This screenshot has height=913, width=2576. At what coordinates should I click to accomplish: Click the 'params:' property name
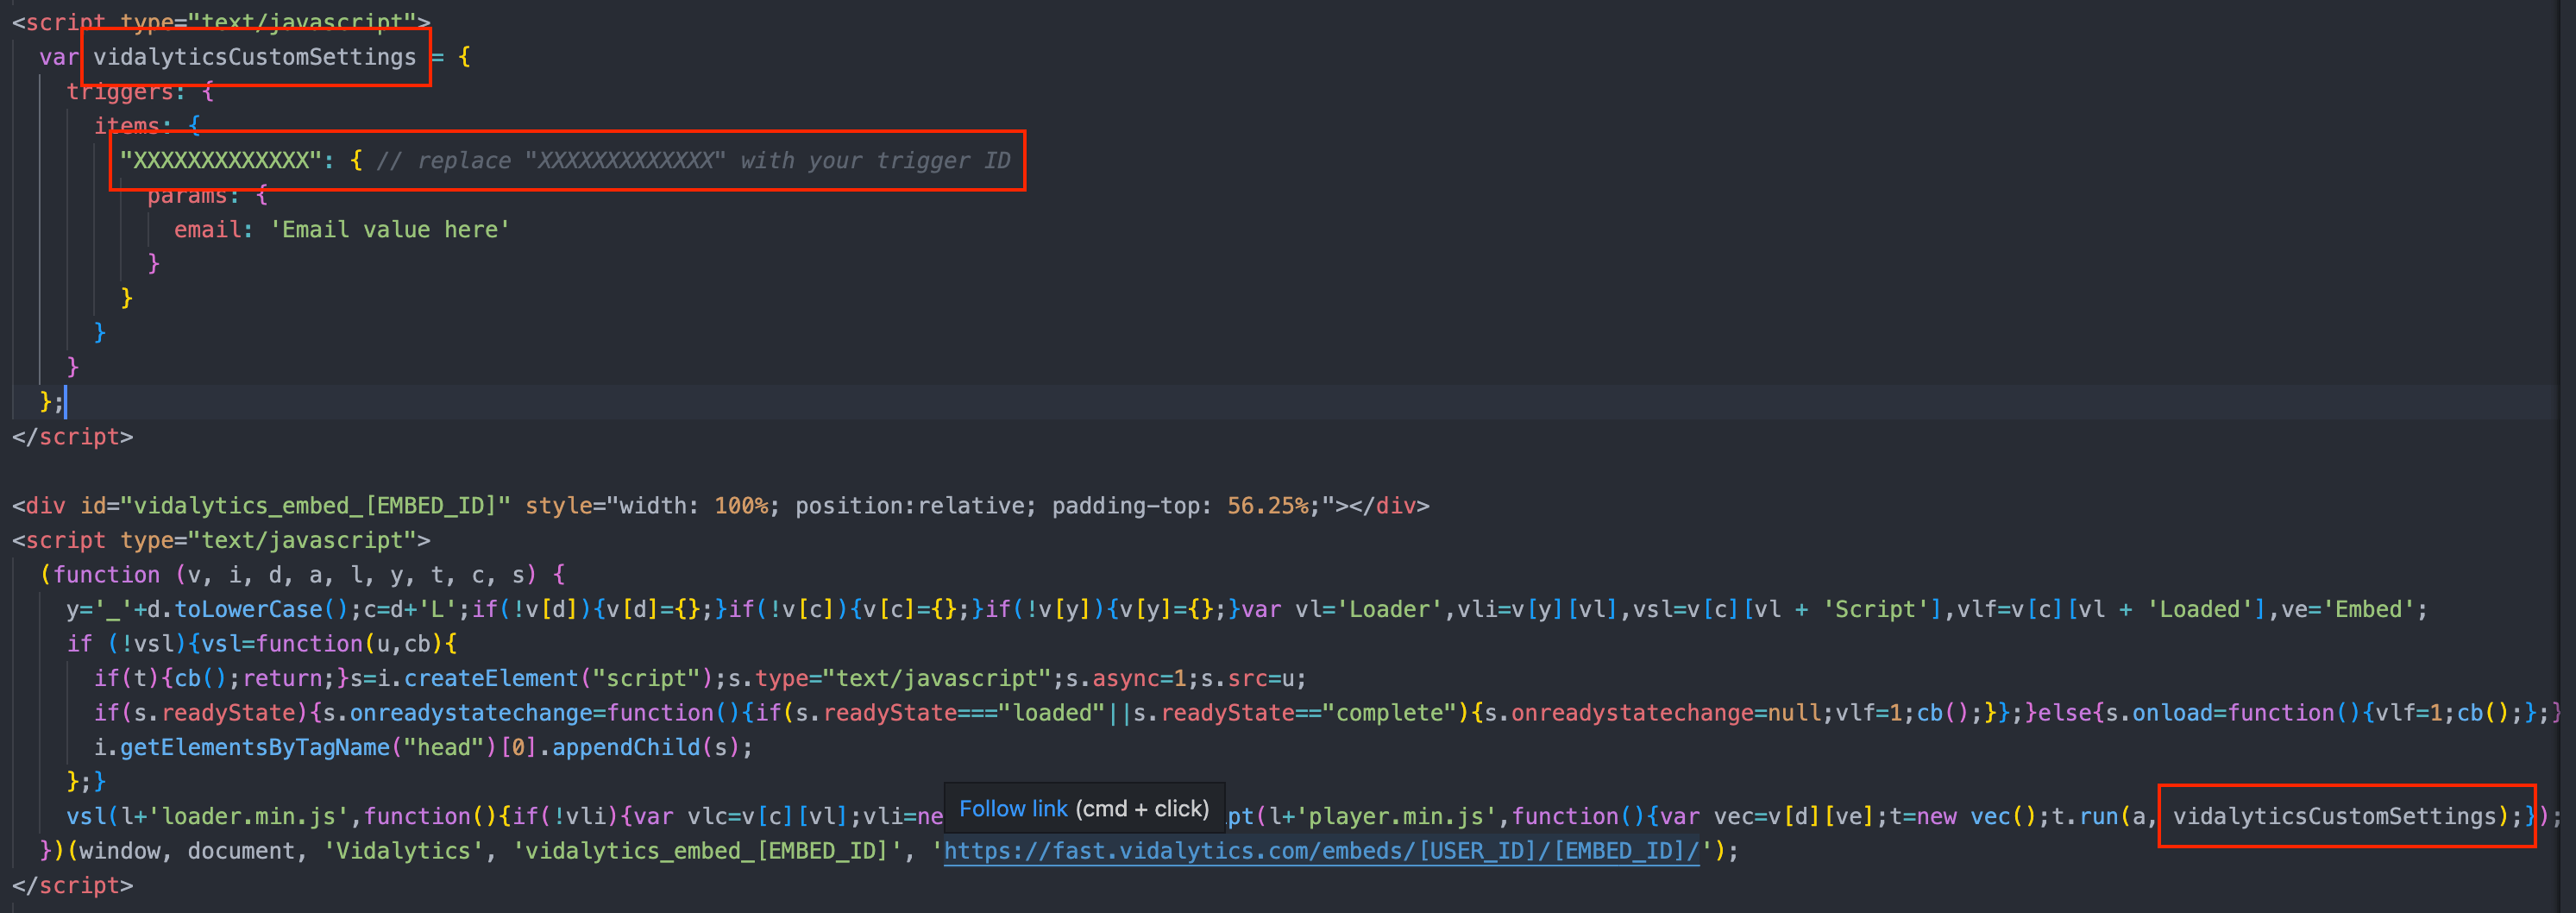coord(194,195)
